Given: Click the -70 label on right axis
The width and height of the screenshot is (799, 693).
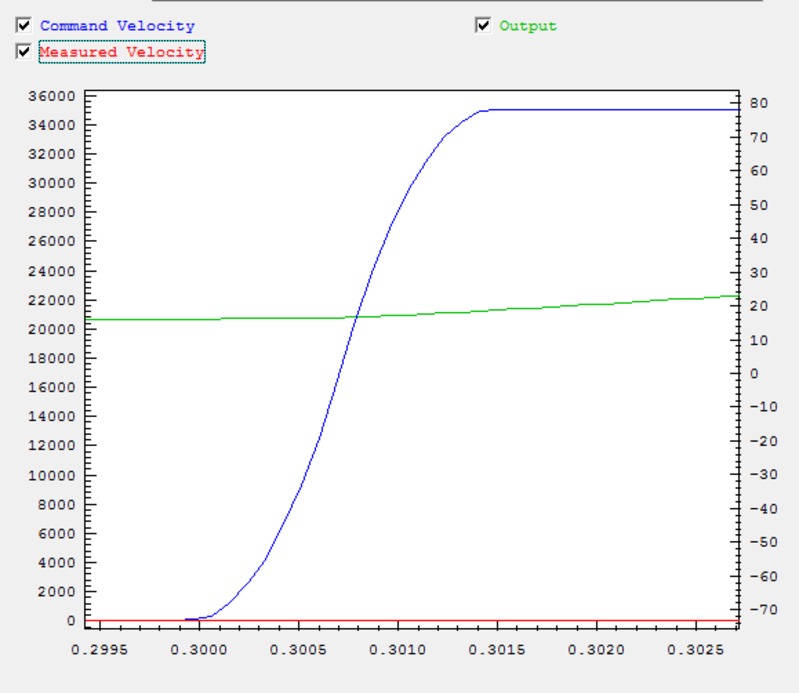Looking at the screenshot, I should point(761,609).
